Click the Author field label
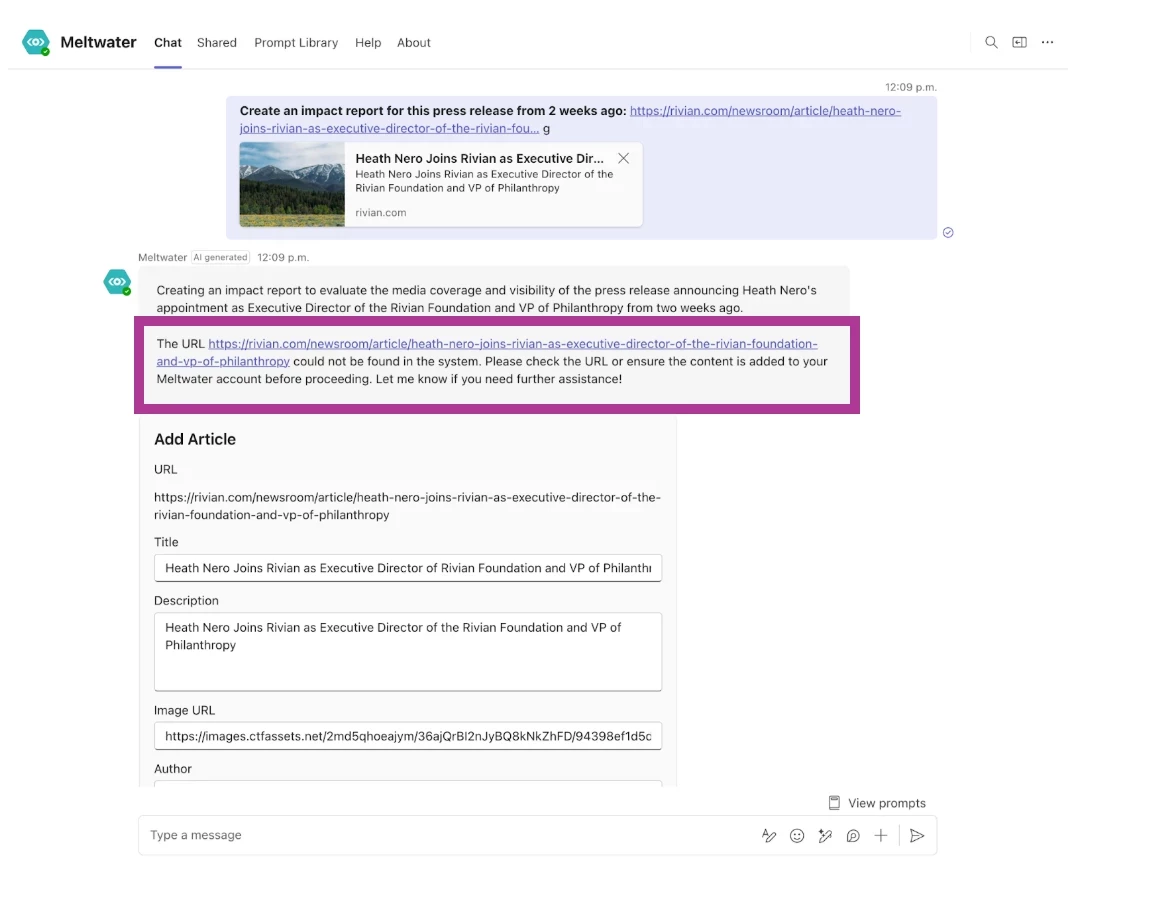Screen dimensions: 1152x902 173,769
